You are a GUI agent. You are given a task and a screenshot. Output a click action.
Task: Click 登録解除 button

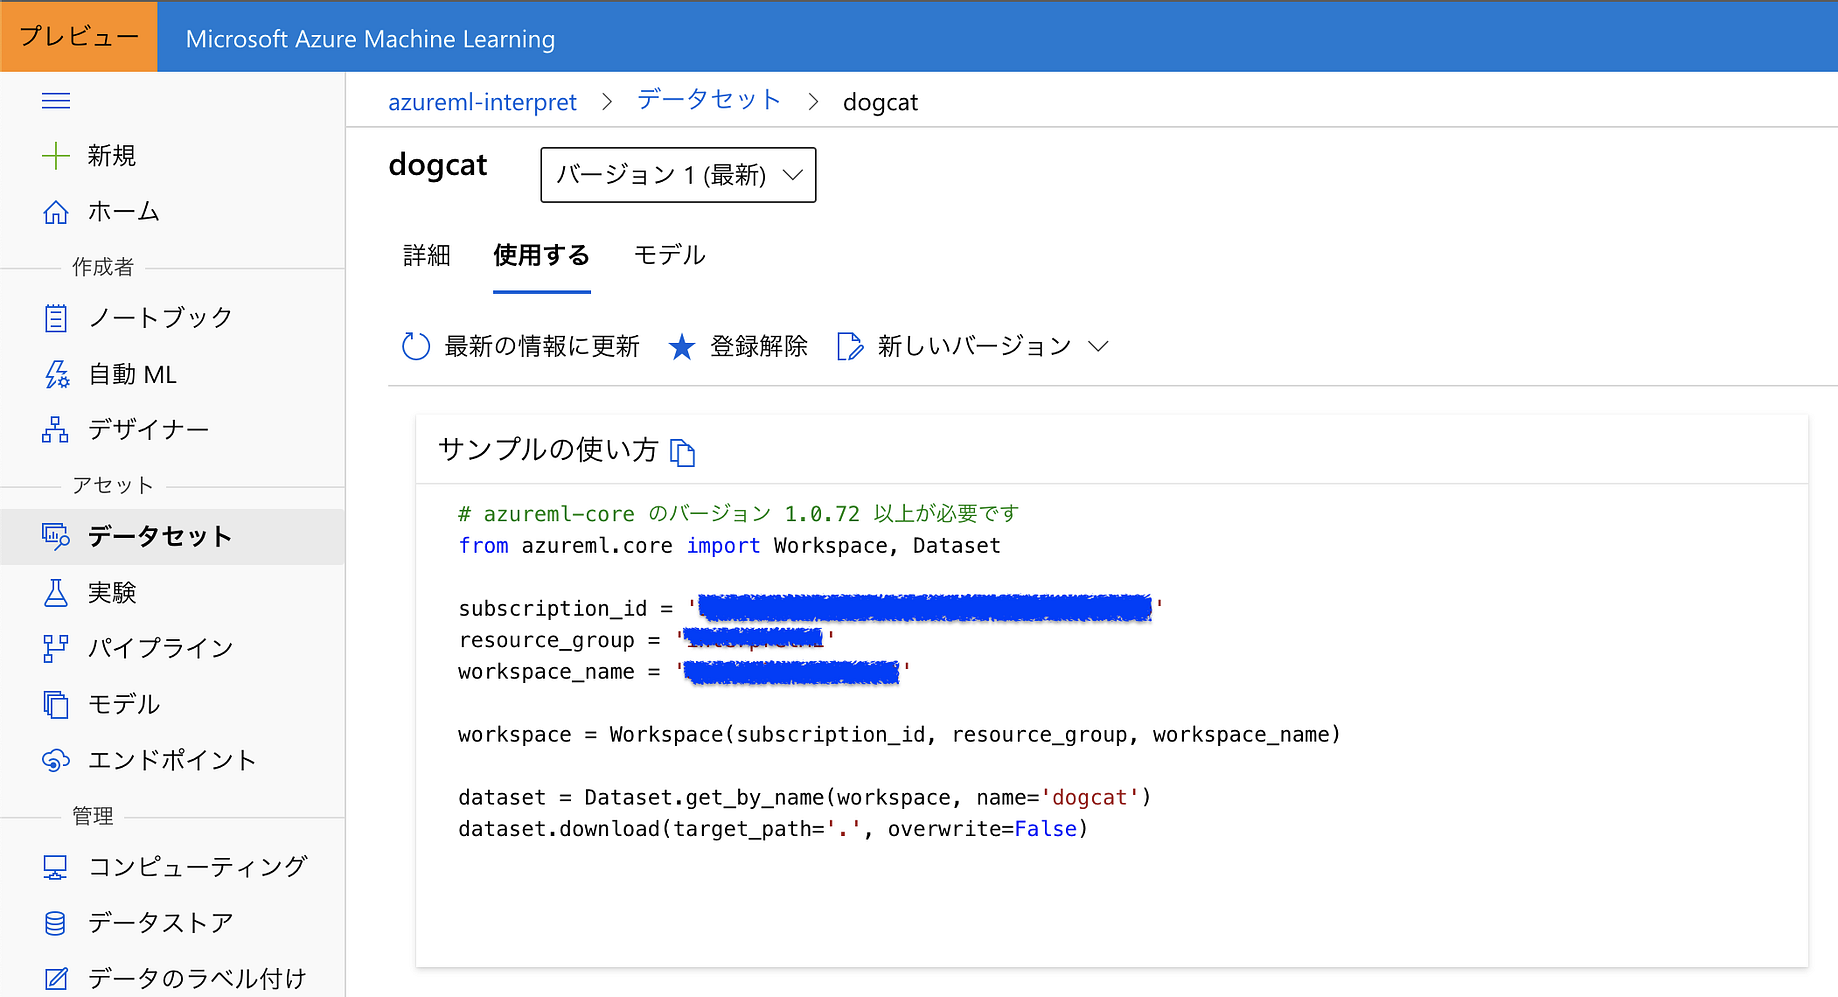point(738,346)
